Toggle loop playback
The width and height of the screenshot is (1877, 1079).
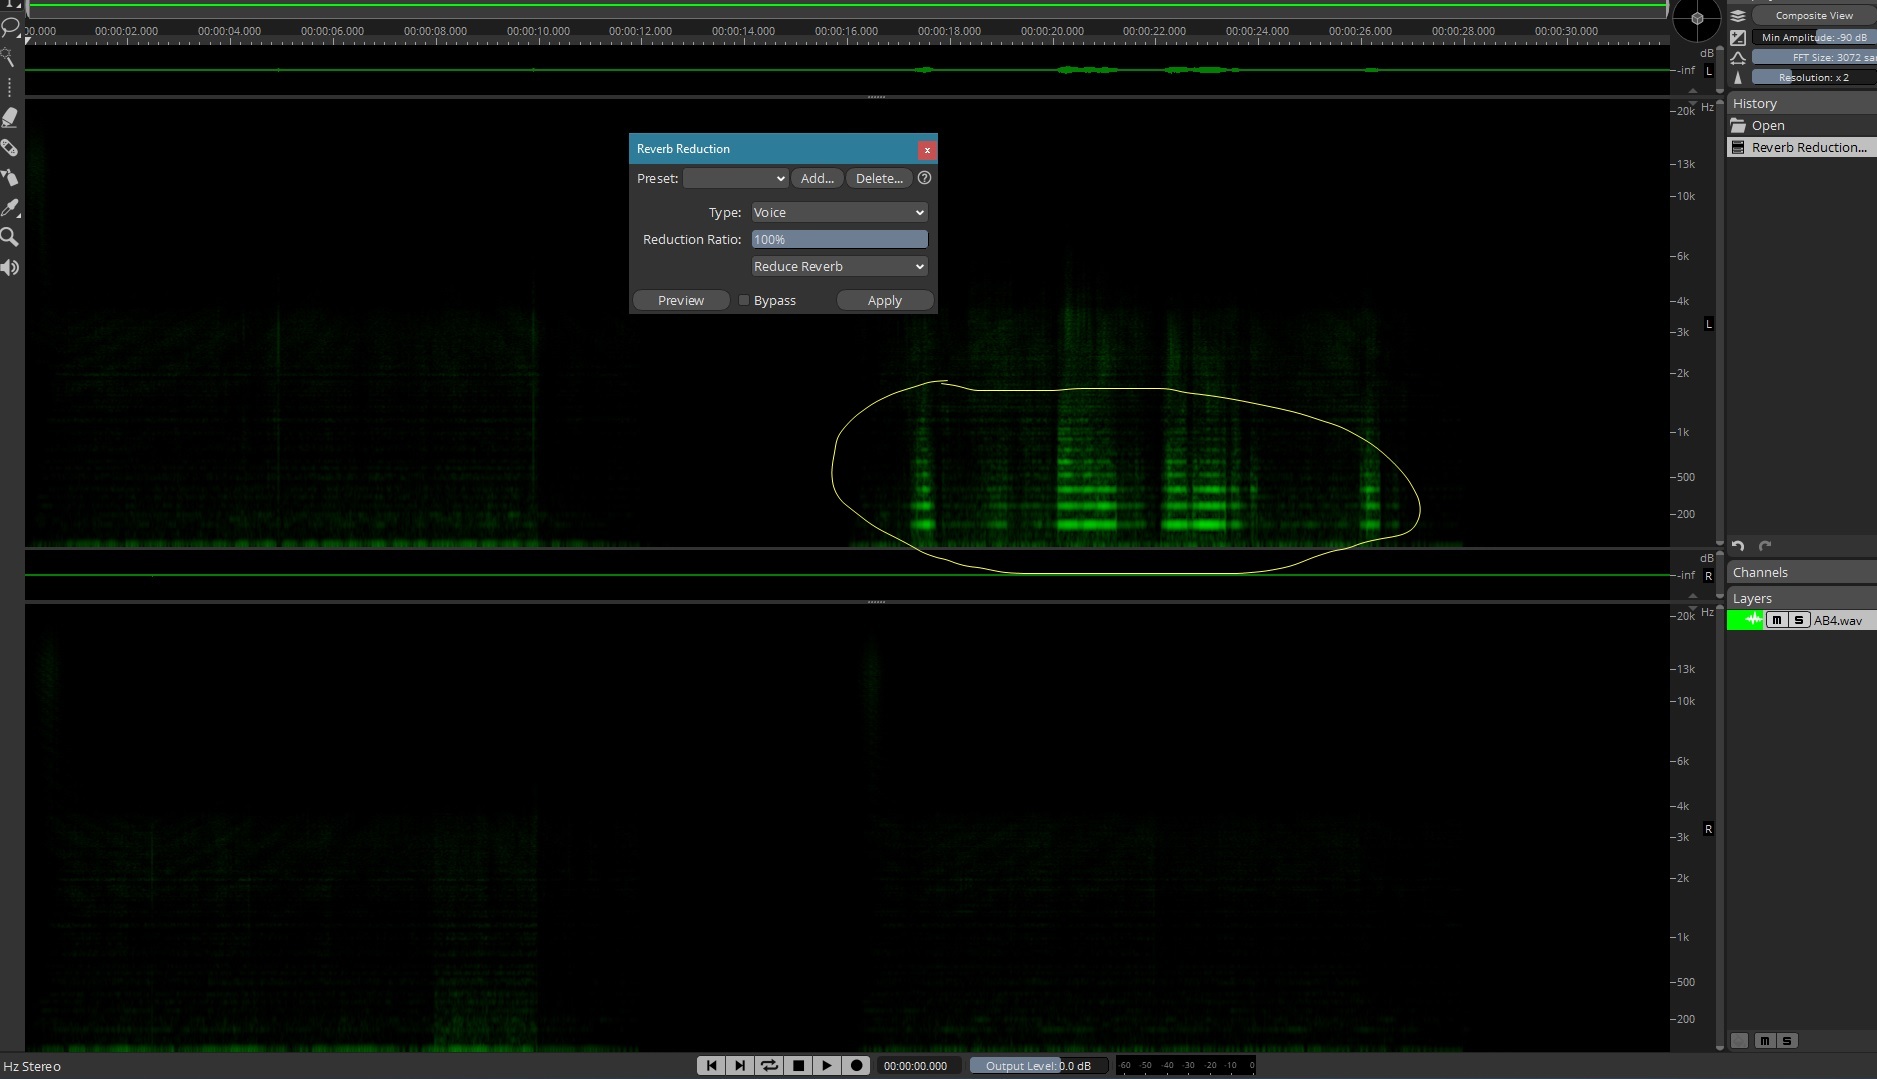769,1066
